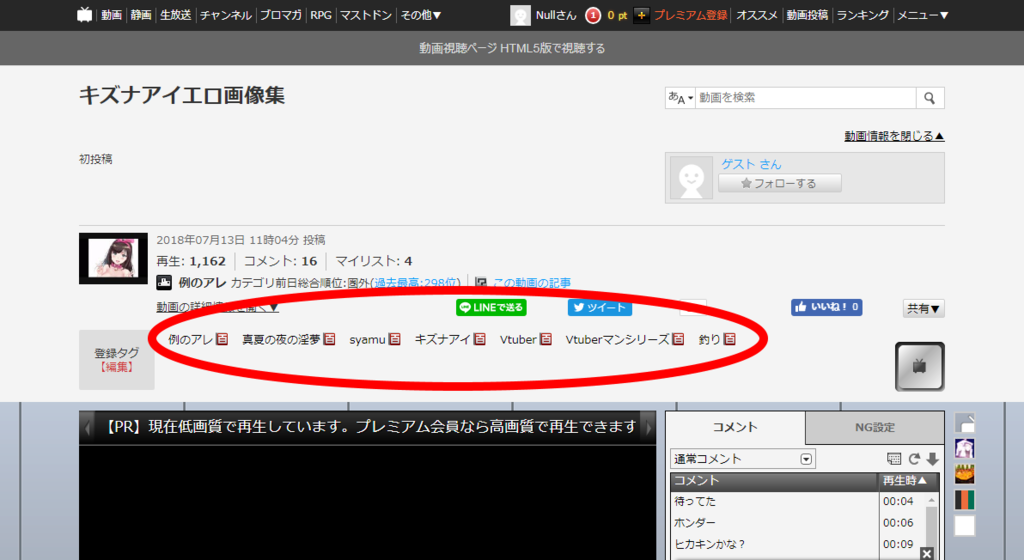Click the PR banner next arrow

pyautogui.click(x=648, y=428)
